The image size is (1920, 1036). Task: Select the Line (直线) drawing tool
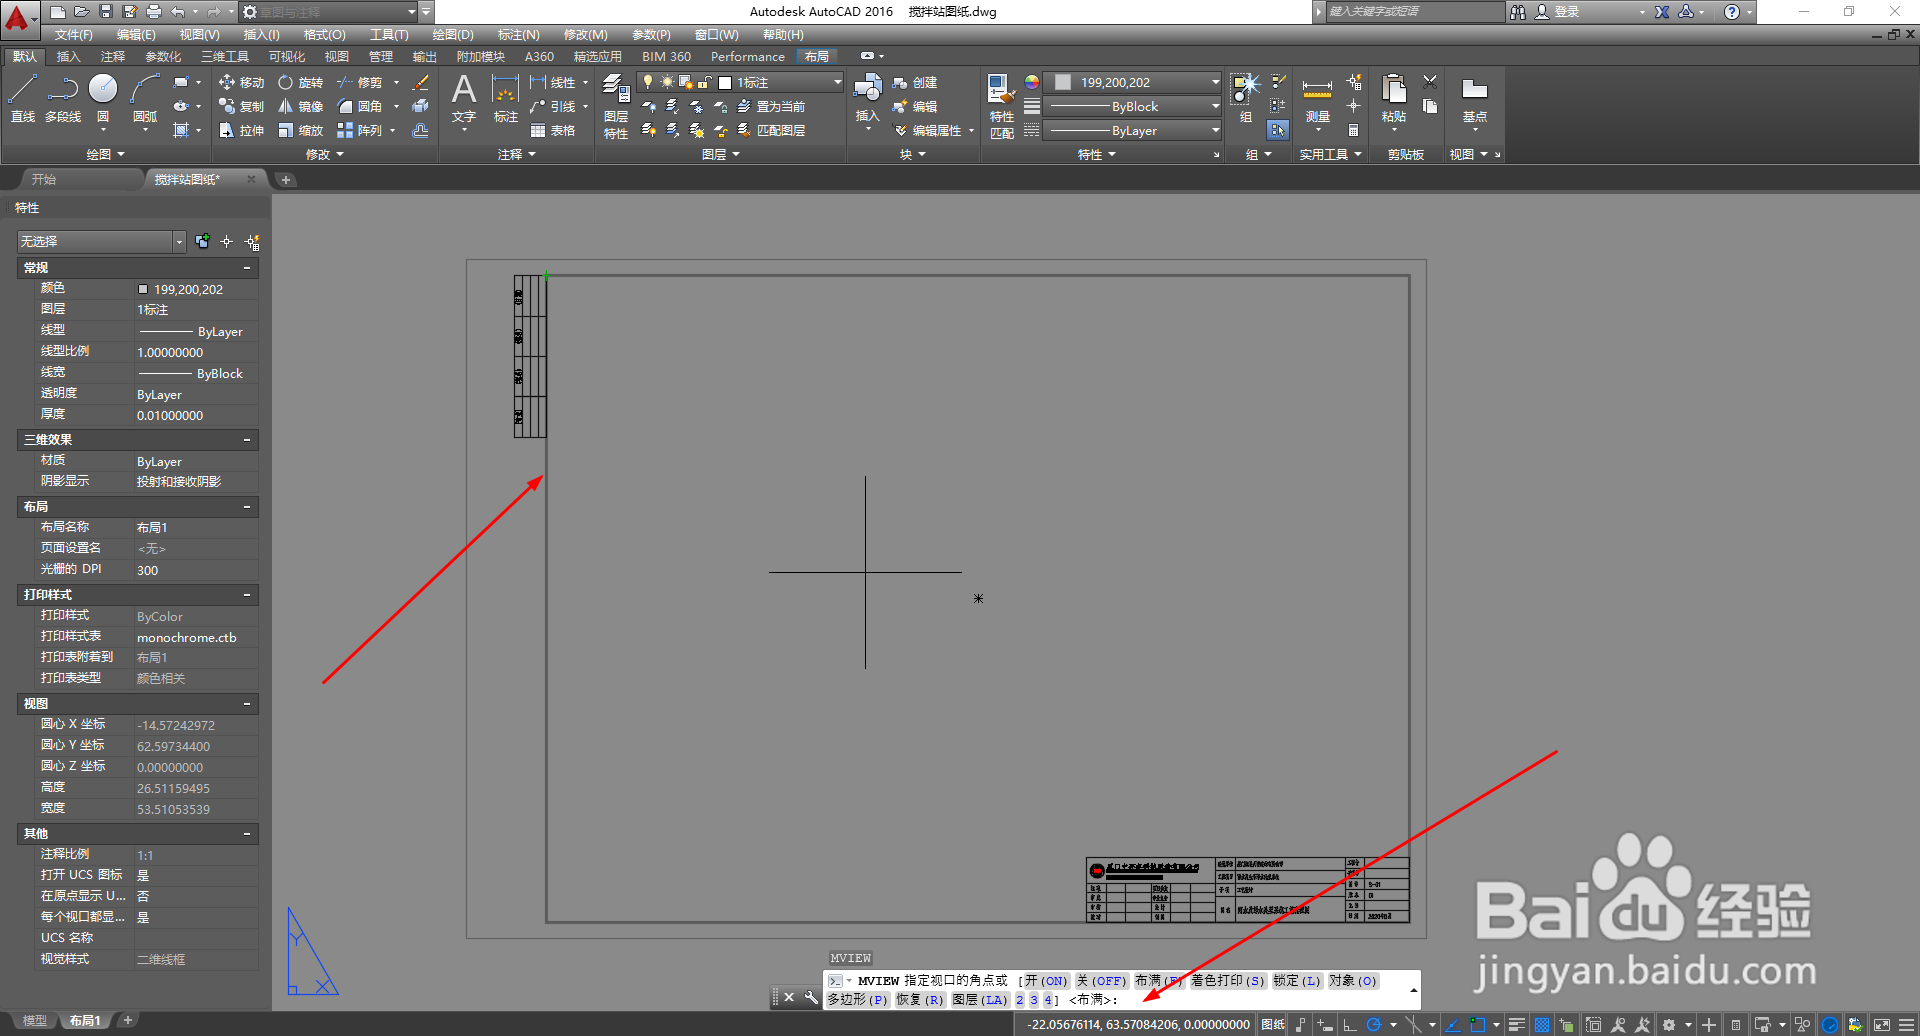[23, 98]
